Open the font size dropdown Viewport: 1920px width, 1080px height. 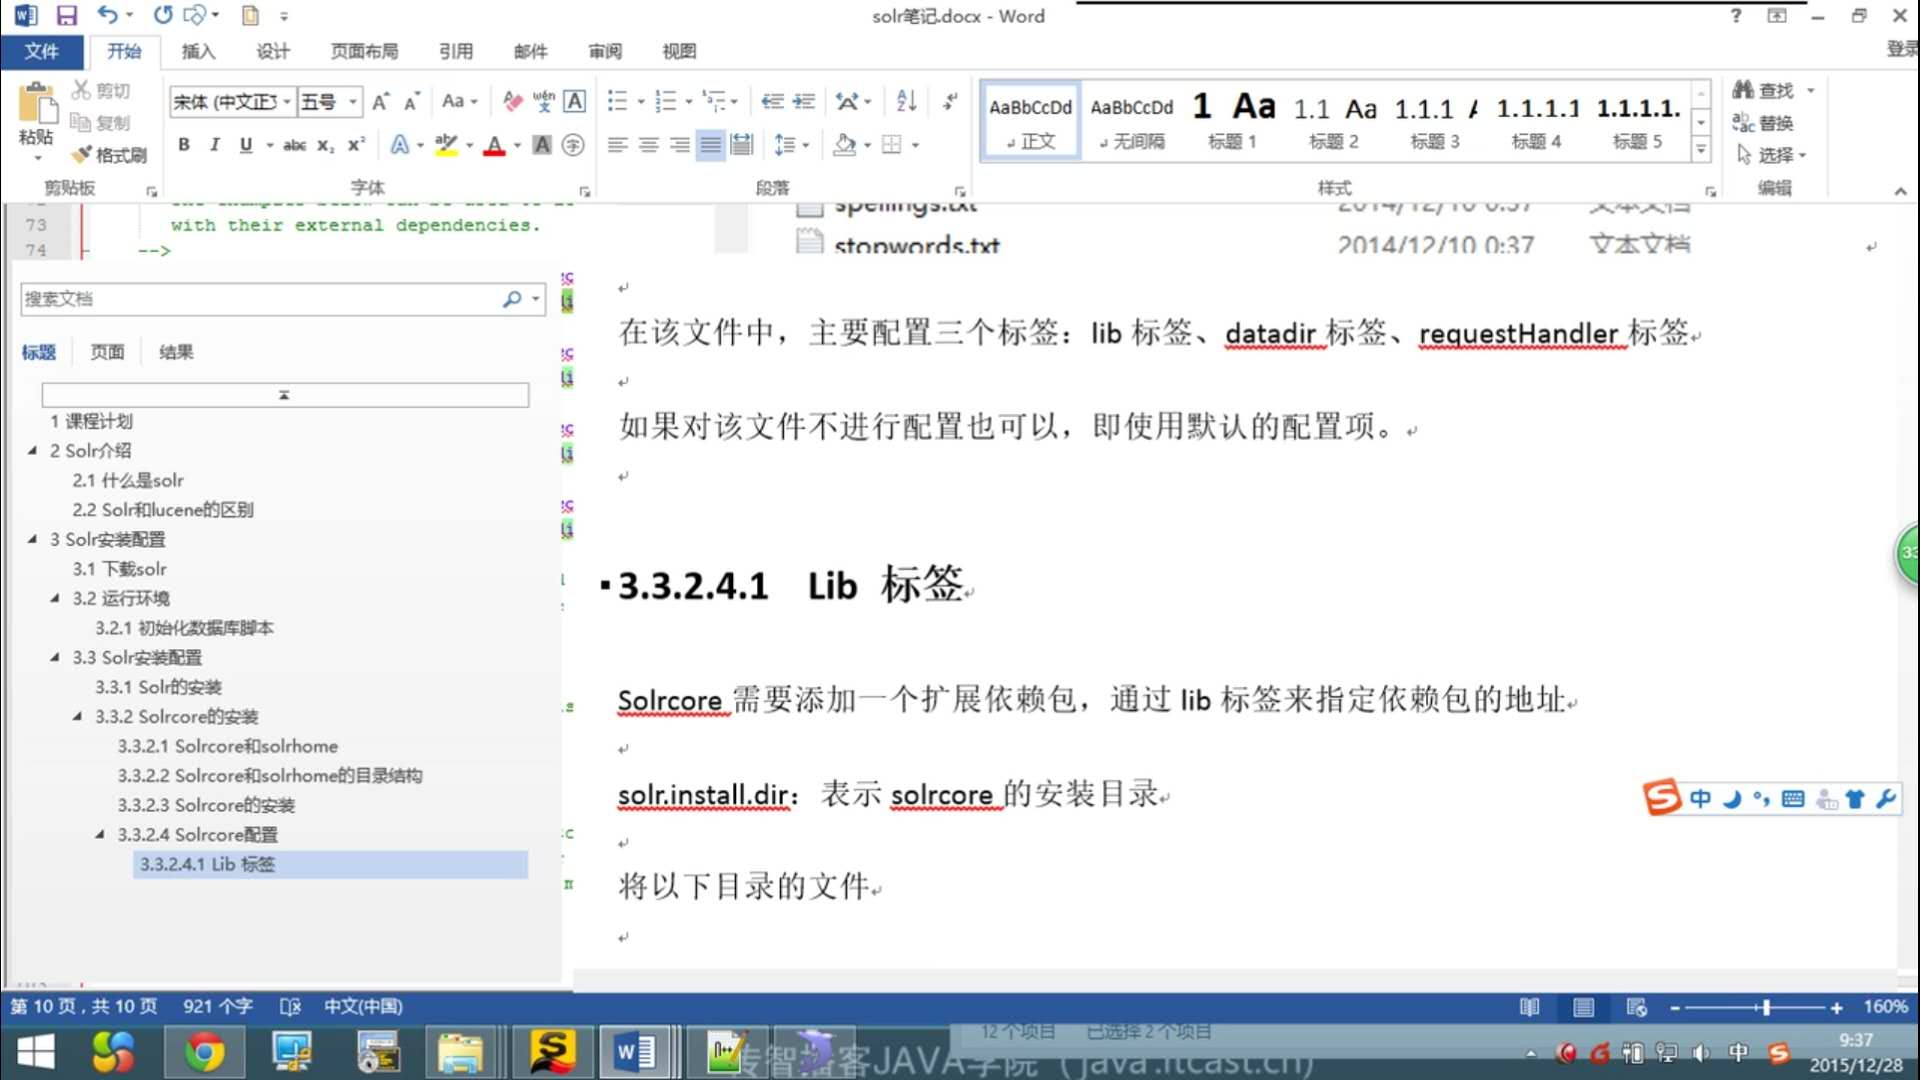point(352,101)
